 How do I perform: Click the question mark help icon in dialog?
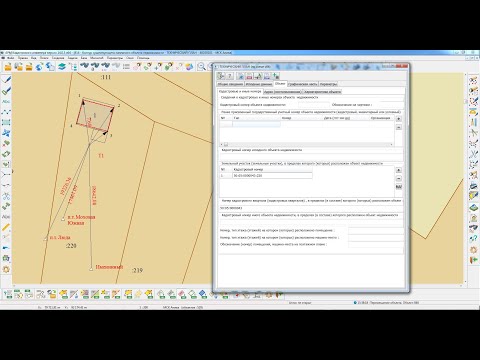tap(229, 76)
